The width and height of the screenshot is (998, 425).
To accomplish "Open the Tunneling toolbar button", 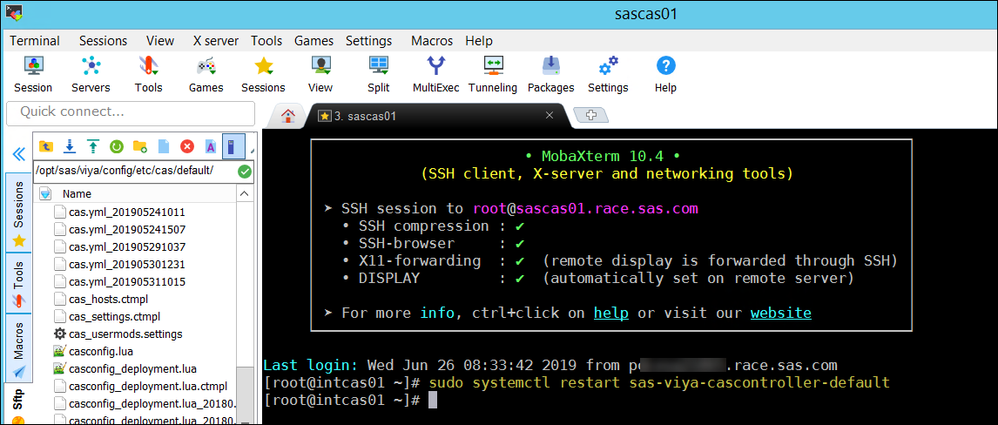I will (x=493, y=74).
